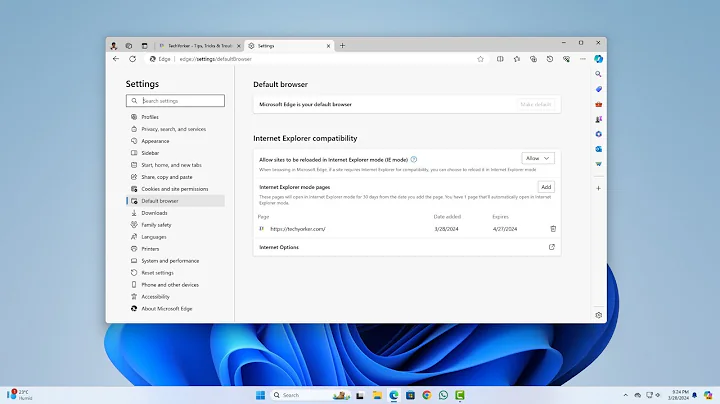The width and height of the screenshot is (720, 404).
Task: Click the Internet Options row
Action: 407,247
